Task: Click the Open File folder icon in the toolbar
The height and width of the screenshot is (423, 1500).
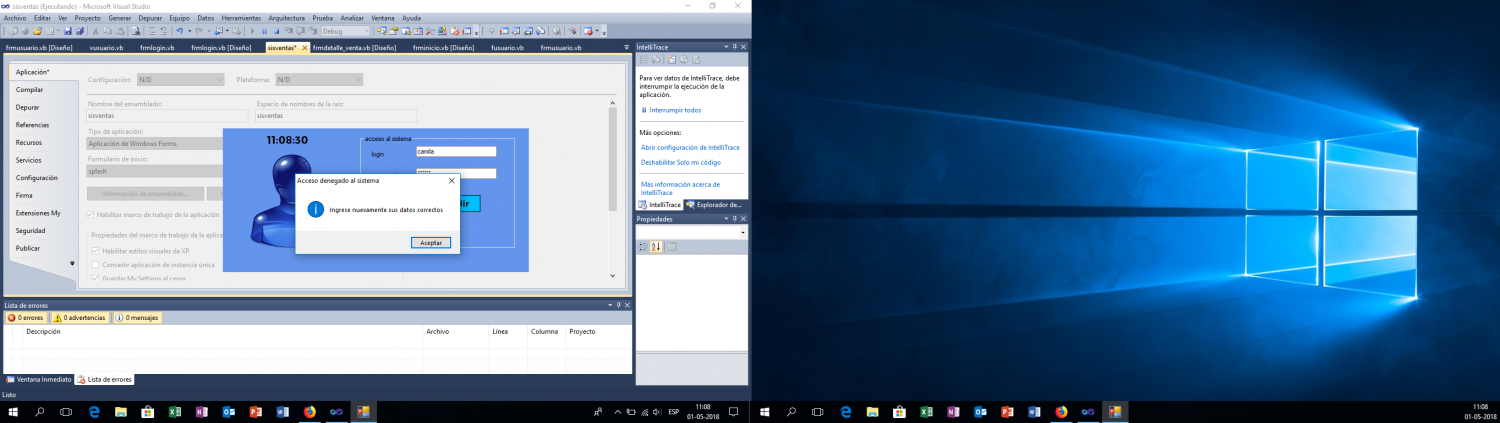Action: tap(37, 31)
